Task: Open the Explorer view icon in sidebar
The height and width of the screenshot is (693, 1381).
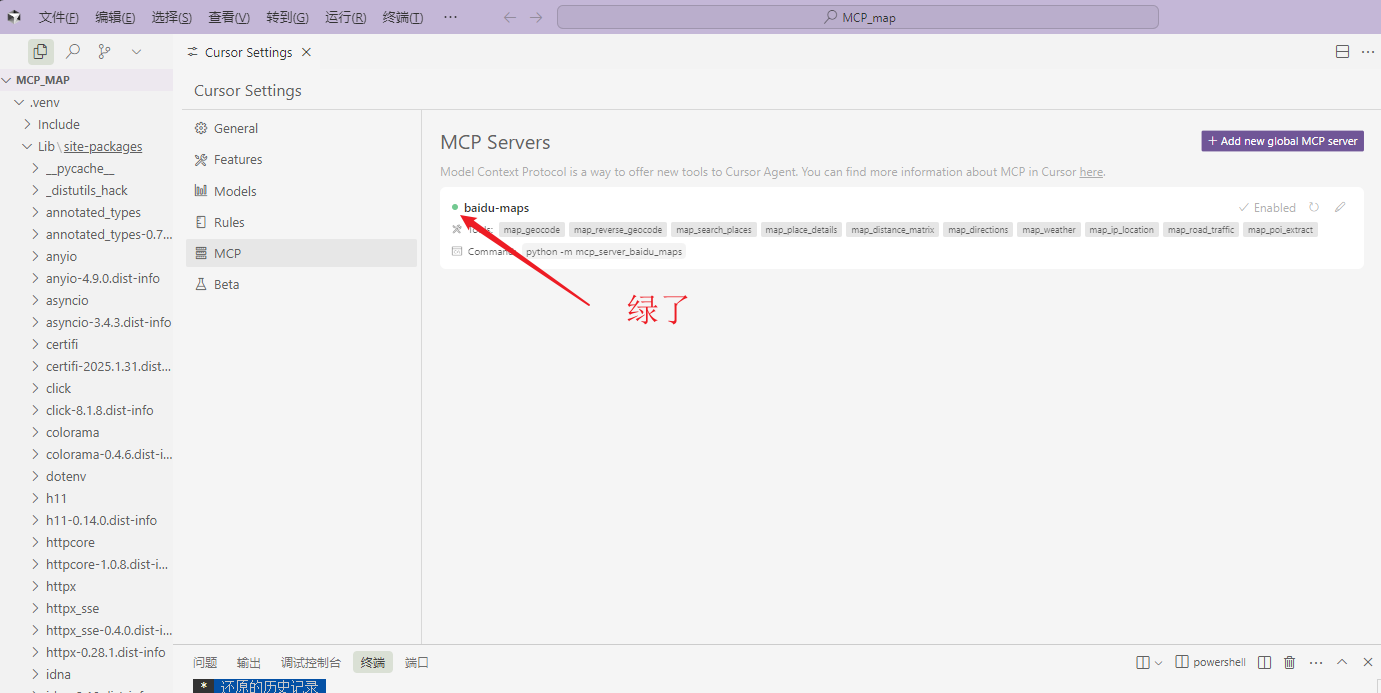Action: [x=40, y=51]
